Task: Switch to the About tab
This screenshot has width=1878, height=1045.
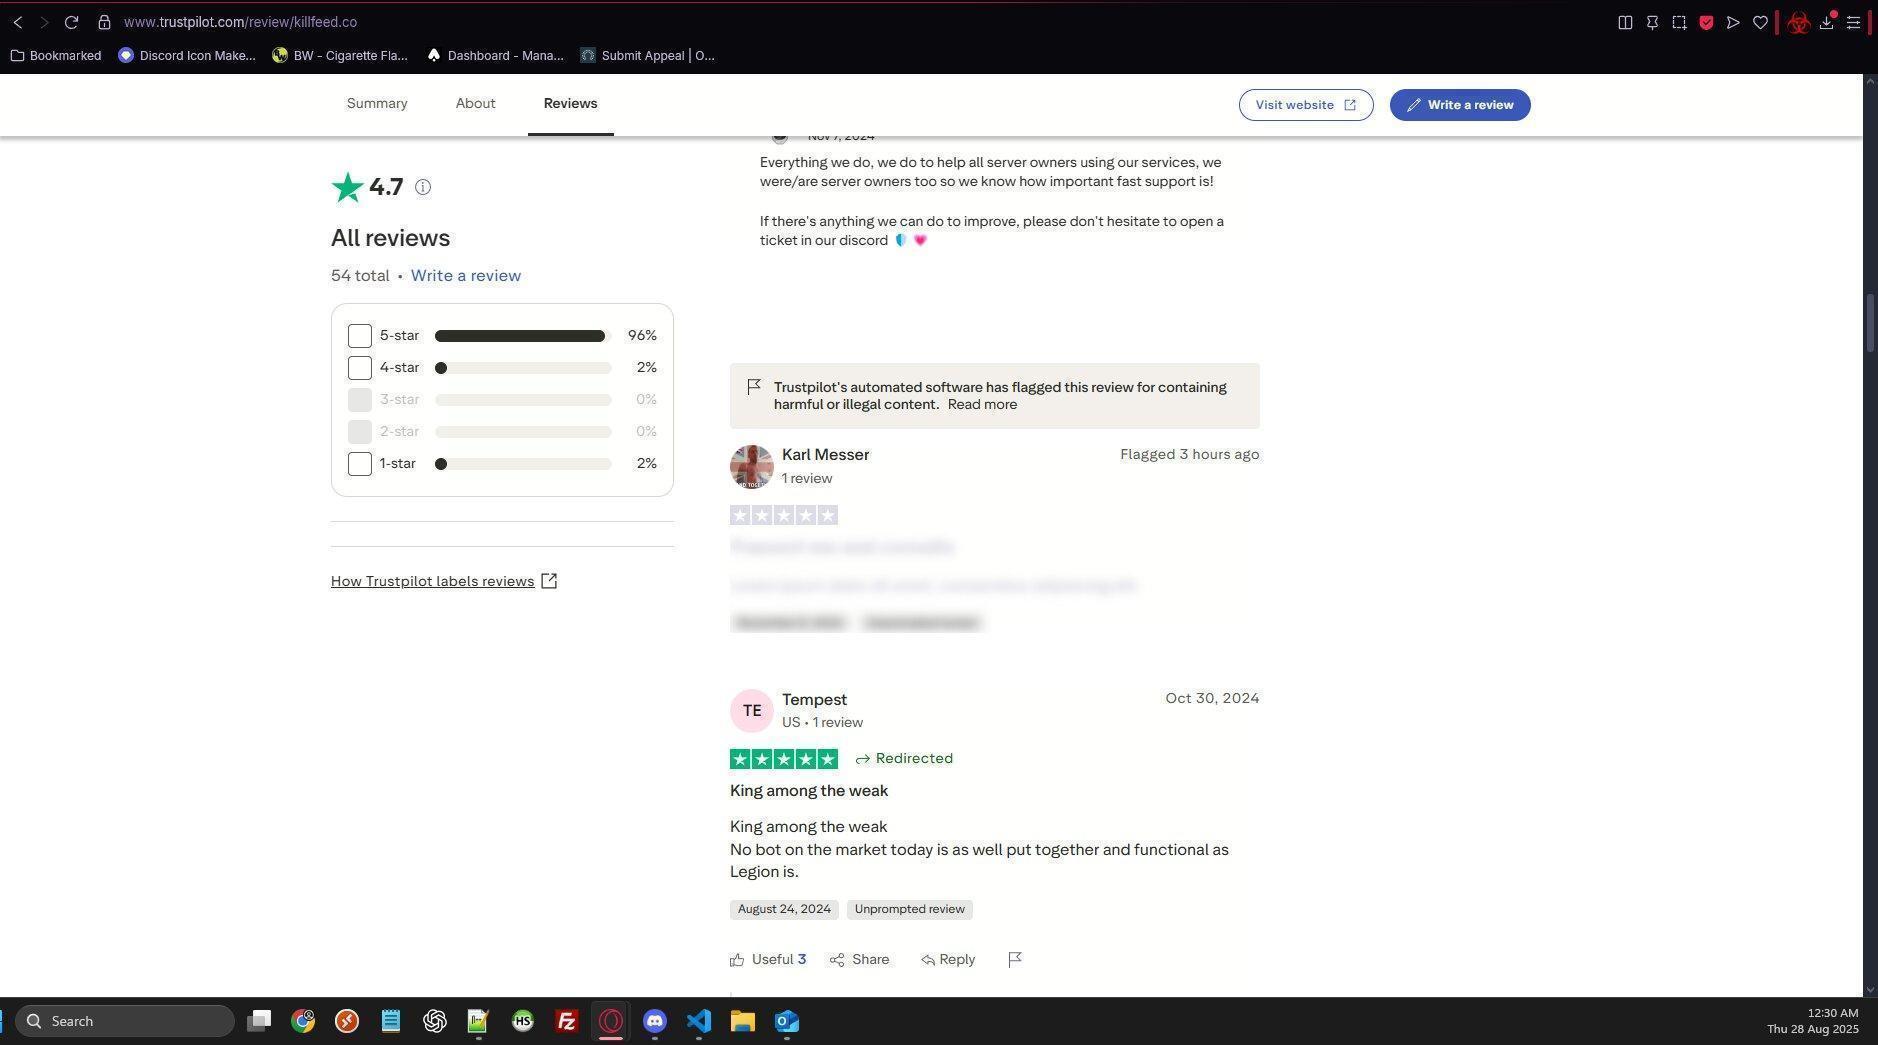Action: [475, 104]
